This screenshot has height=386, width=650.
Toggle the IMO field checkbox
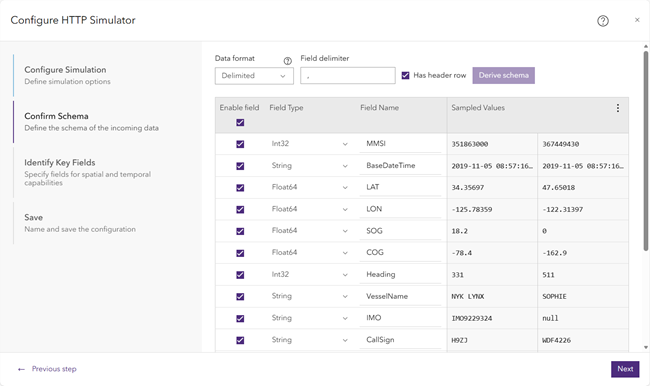point(240,318)
